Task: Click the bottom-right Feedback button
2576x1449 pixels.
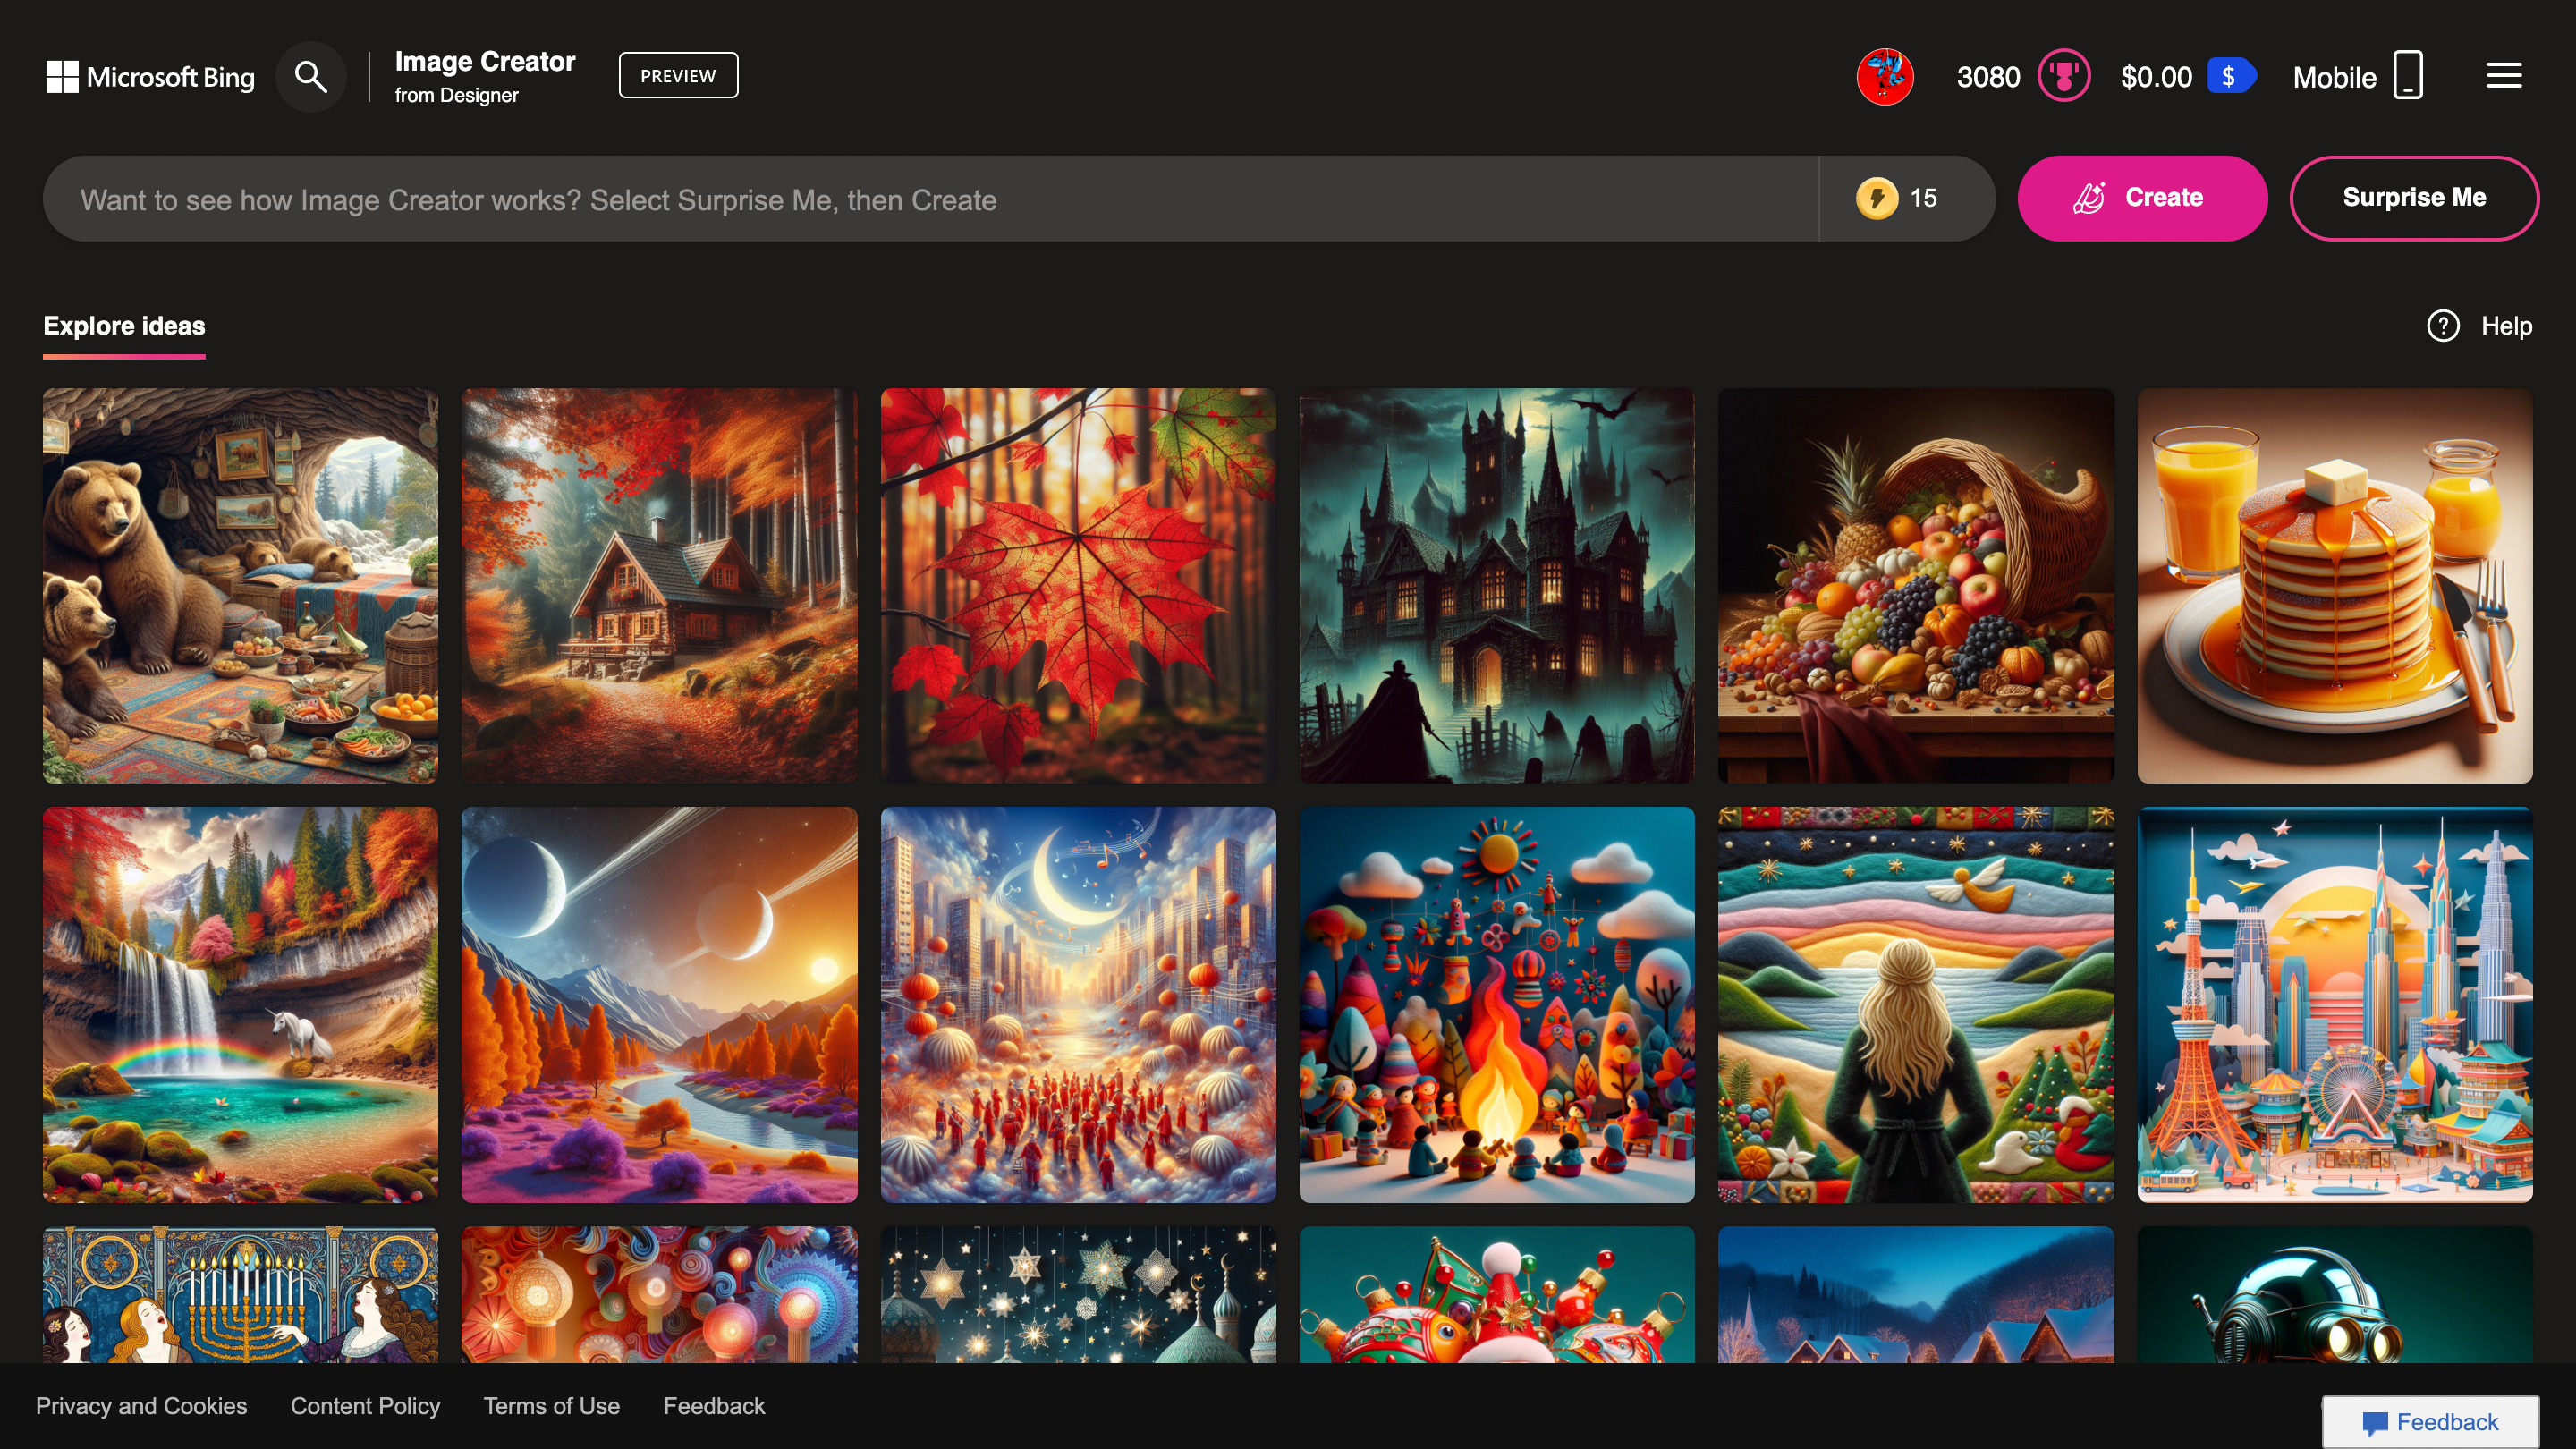Action: click(2432, 1421)
